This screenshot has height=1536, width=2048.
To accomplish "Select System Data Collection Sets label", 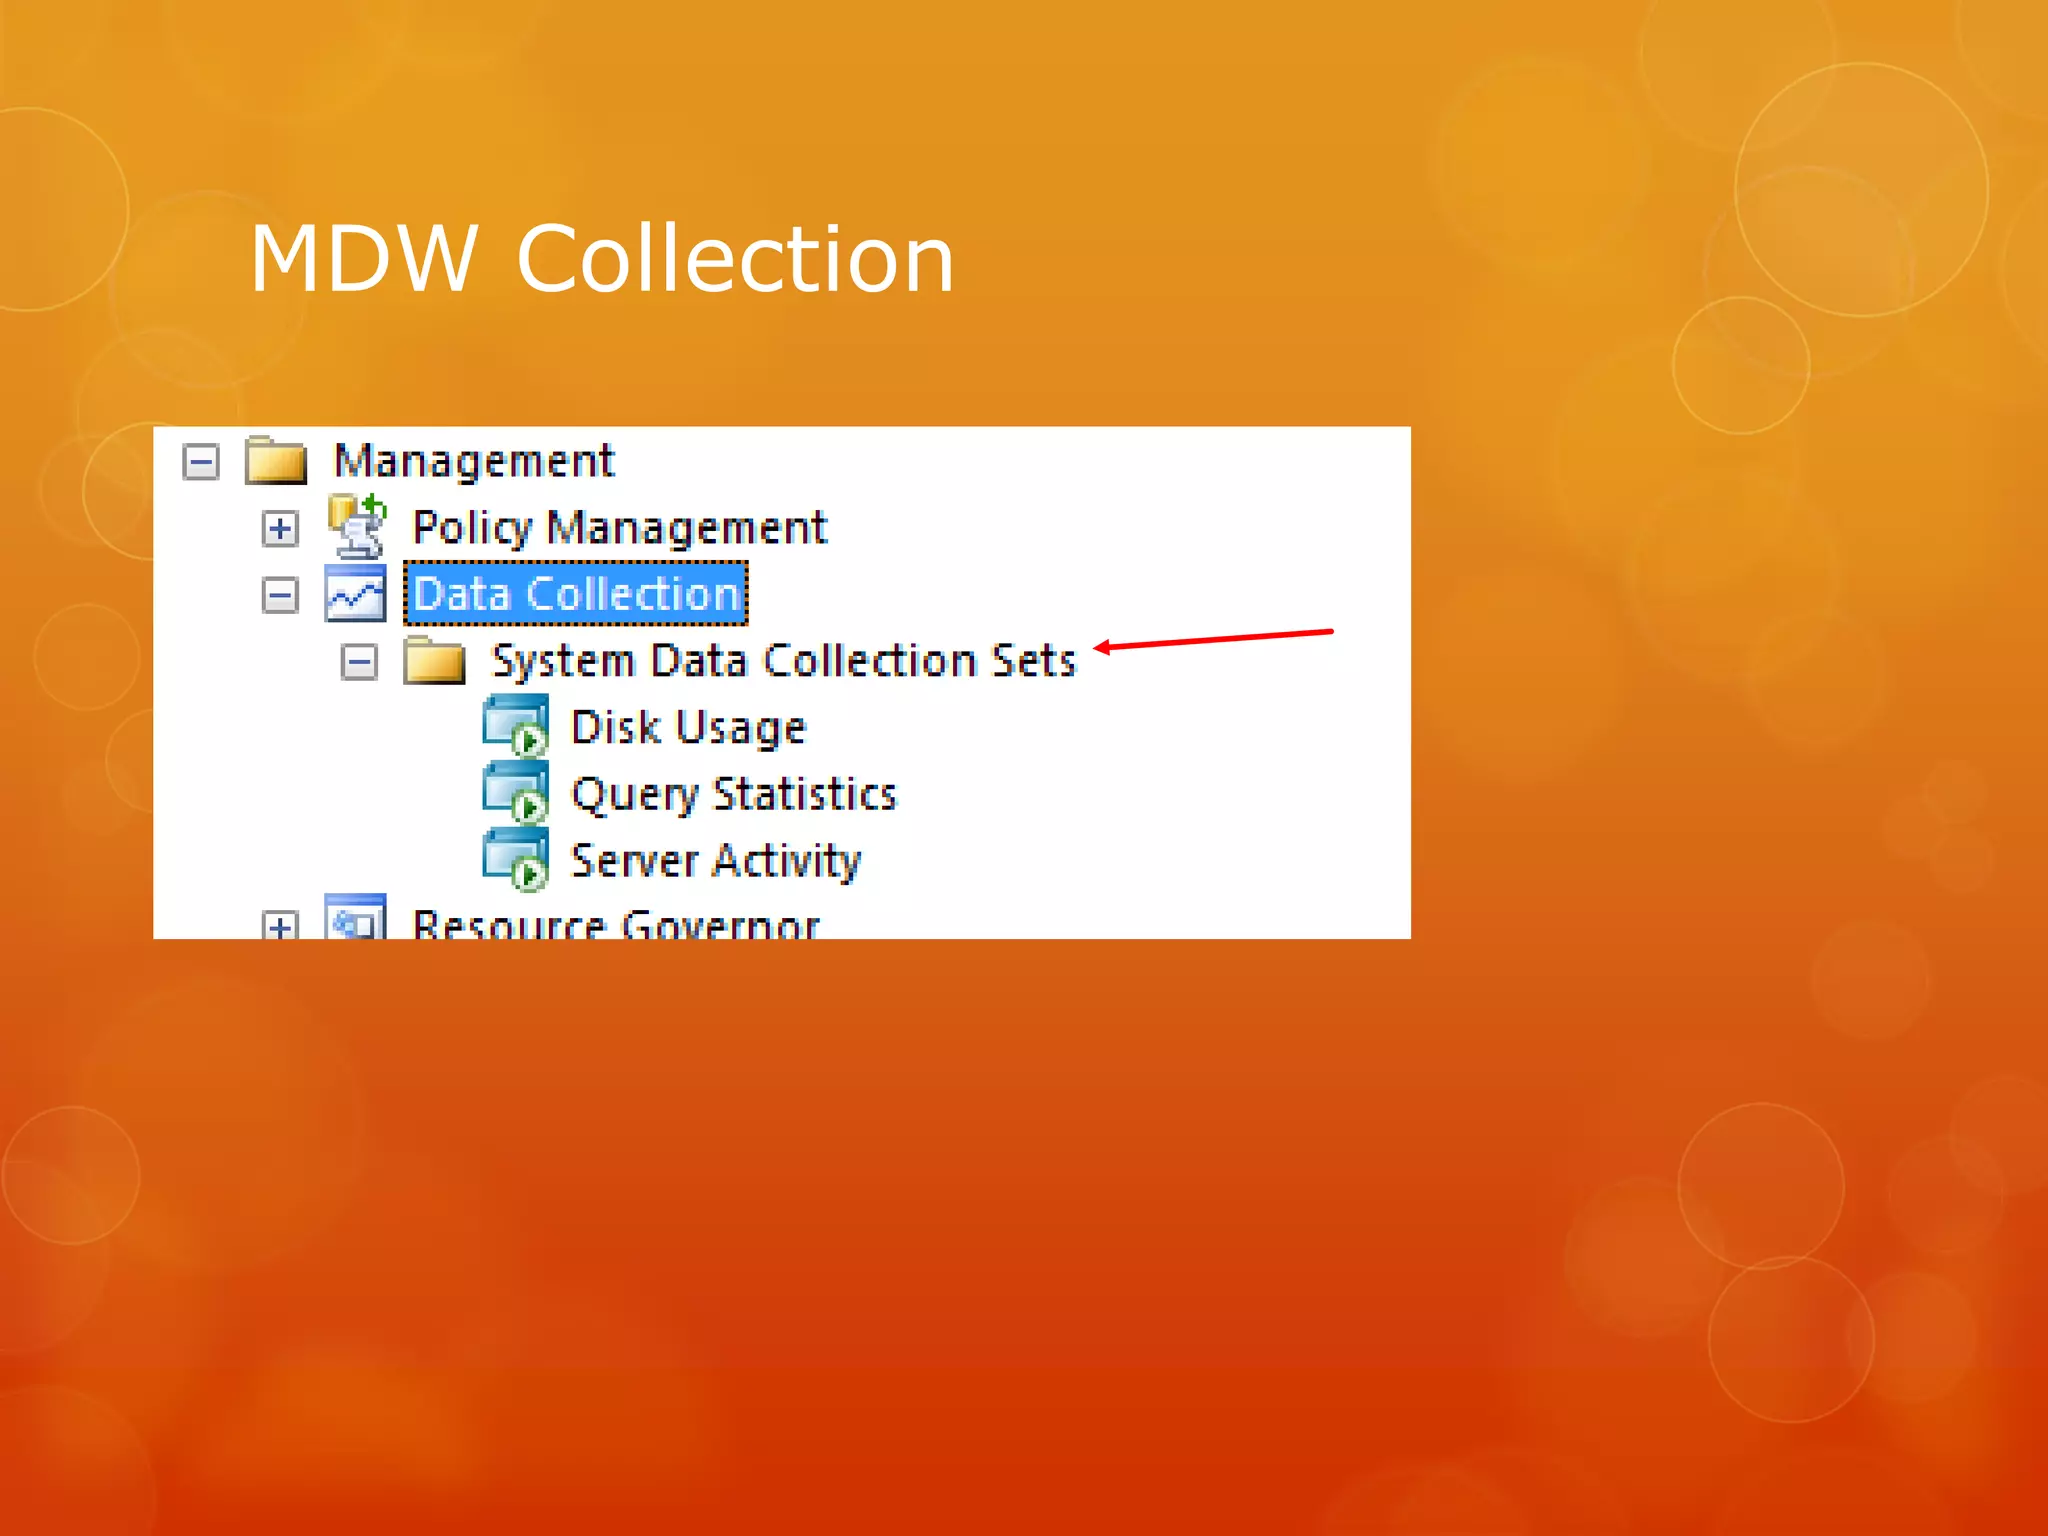I will 783,661.
